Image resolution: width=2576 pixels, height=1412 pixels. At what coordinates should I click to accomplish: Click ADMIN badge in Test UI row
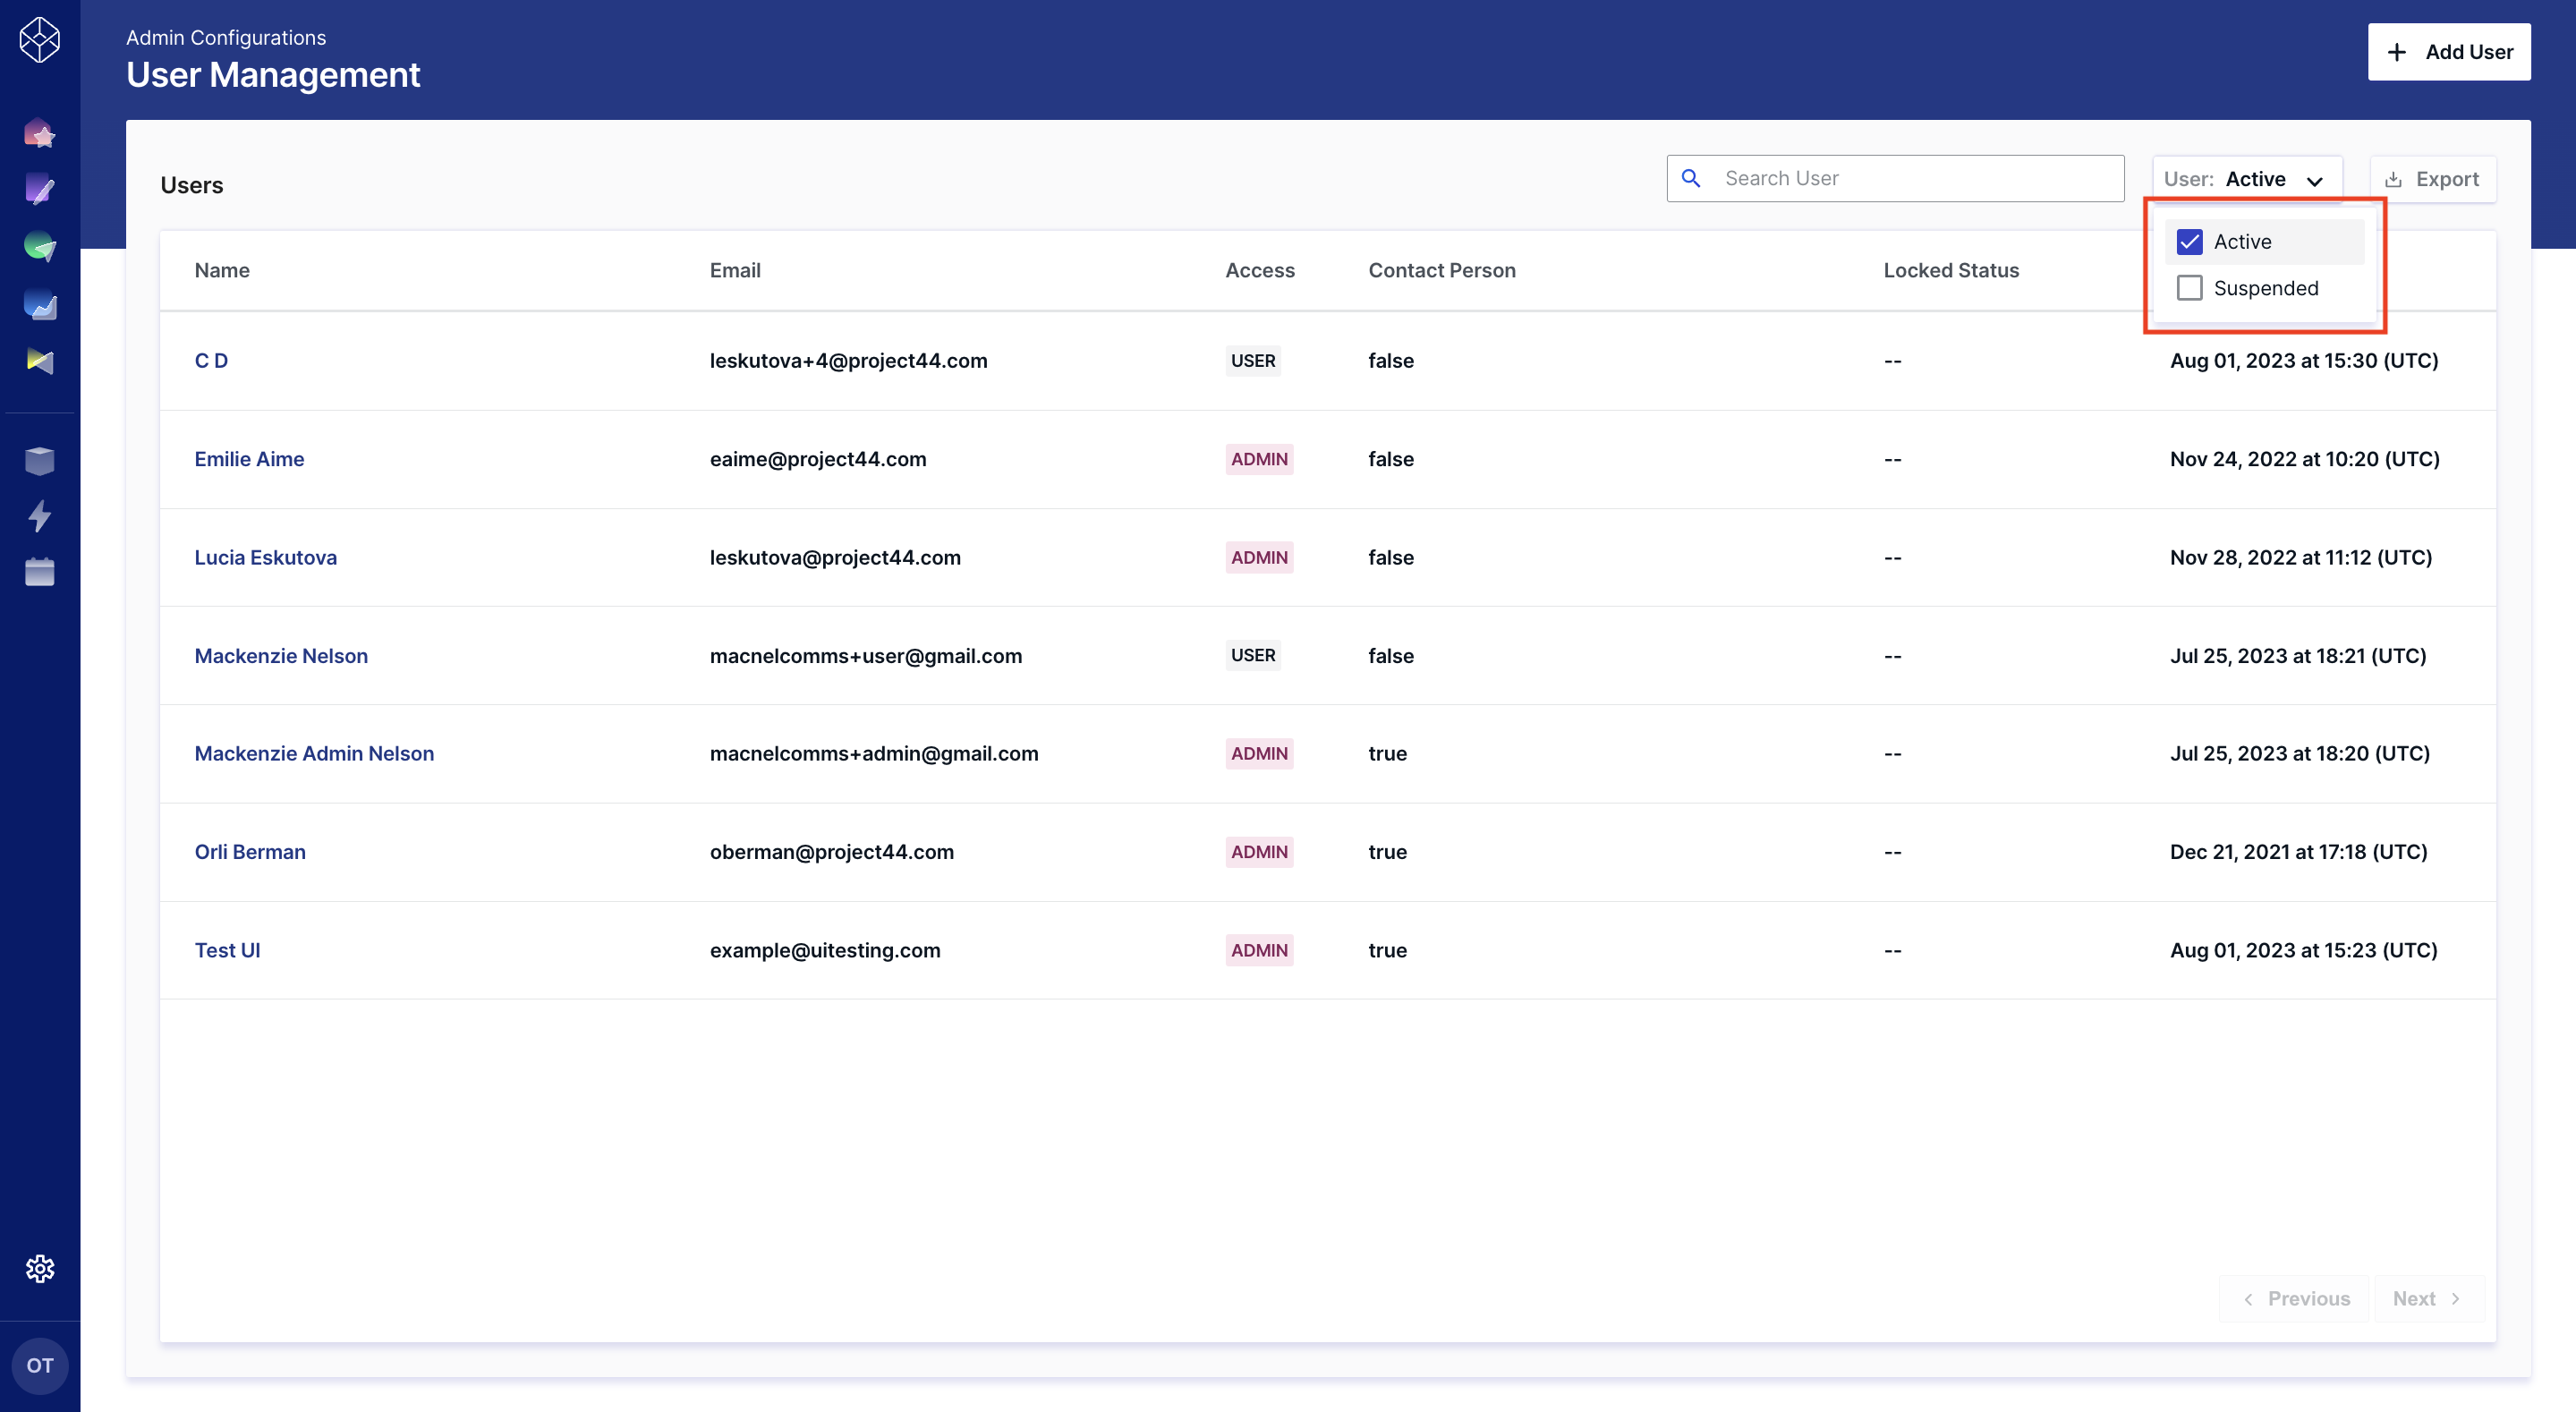(x=1259, y=950)
